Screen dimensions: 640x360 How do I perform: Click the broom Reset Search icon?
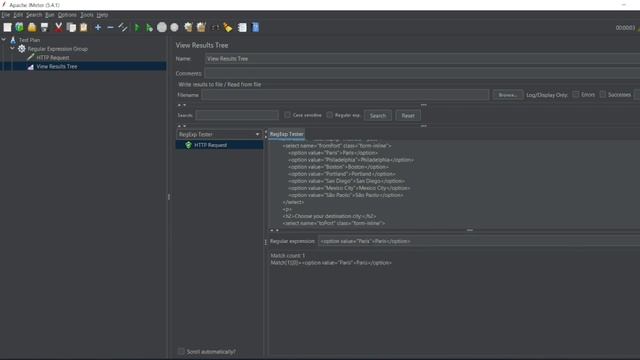click(x=228, y=27)
